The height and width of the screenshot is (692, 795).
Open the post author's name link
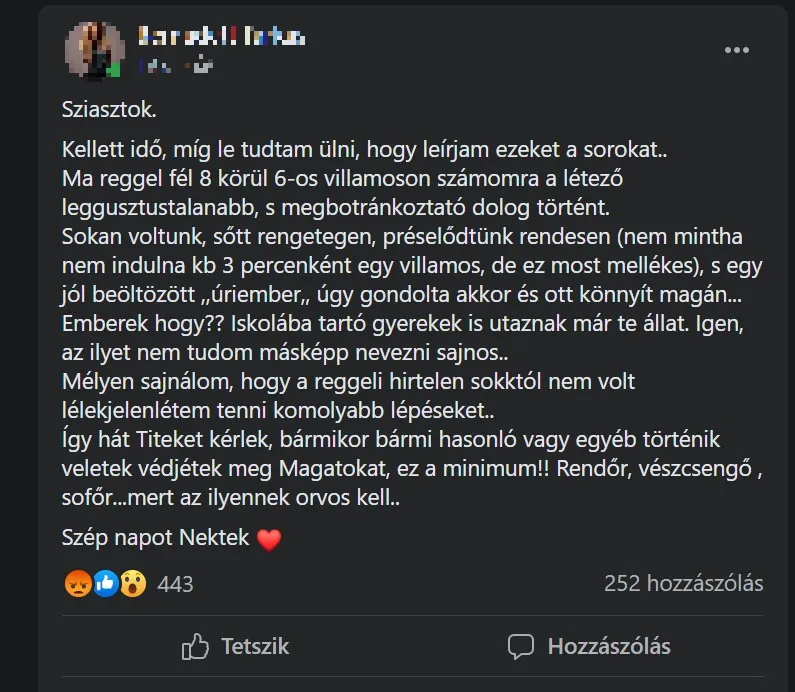pos(221,37)
